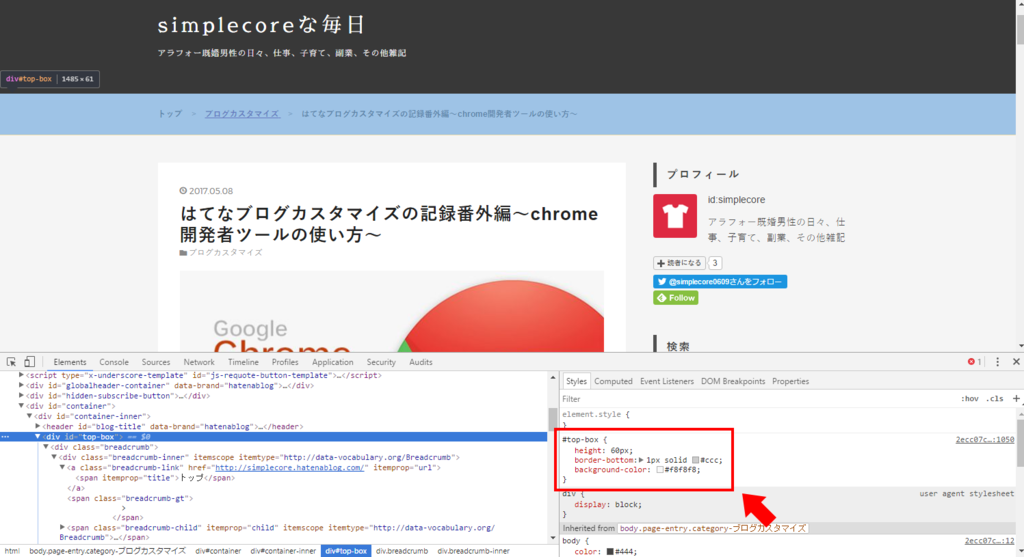Viewport: 1024px width, 557px height.
Task: Switch to the Network tab
Action: pyautogui.click(x=199, y=362)
